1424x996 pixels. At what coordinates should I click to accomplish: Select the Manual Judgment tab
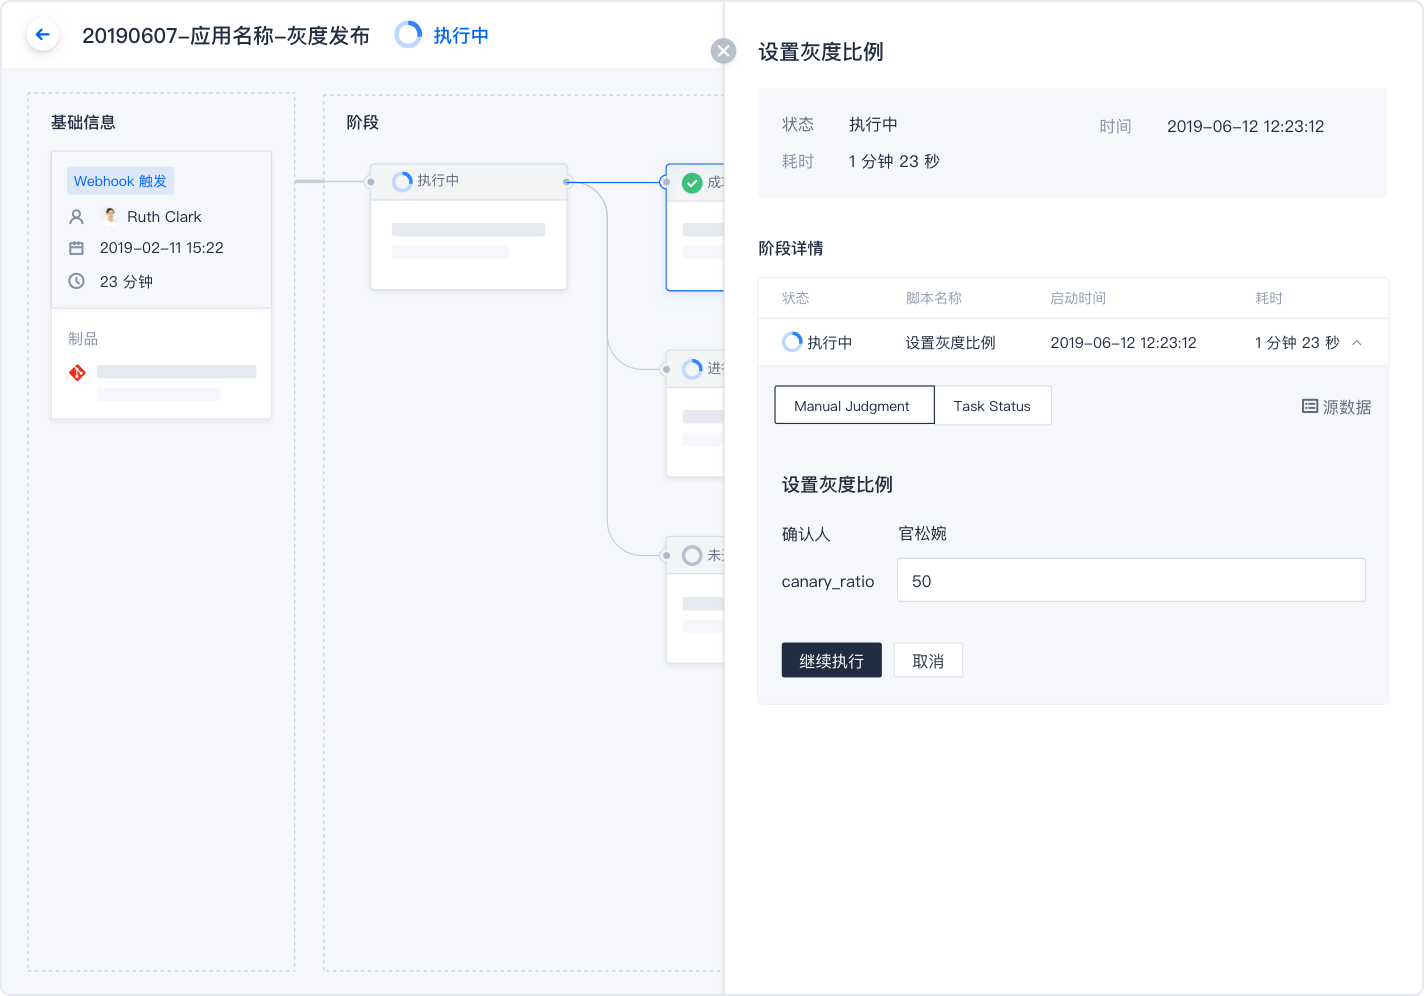click(853, 406)
